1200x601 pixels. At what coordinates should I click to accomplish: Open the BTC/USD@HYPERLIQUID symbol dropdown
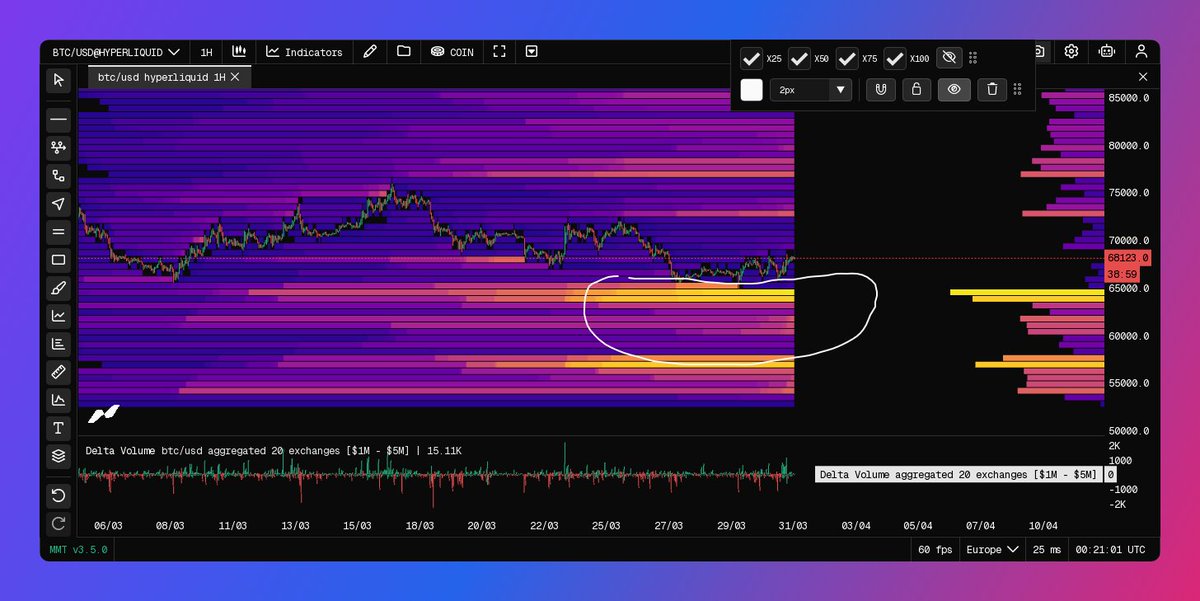pos(115,51)
